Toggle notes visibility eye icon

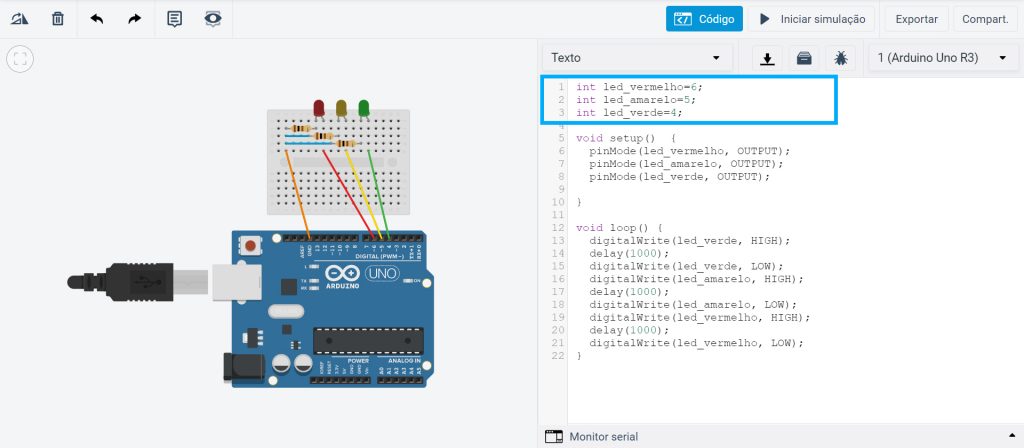213,19
